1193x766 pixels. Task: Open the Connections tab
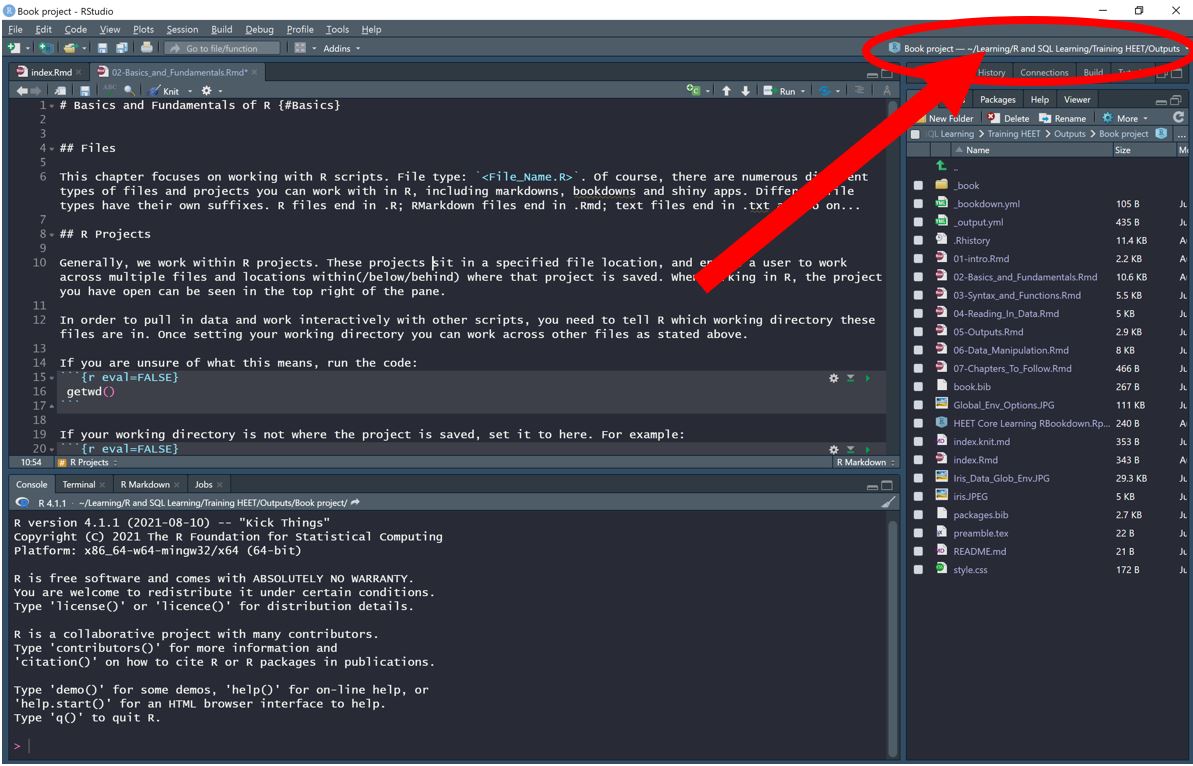tap(1044, 72)
